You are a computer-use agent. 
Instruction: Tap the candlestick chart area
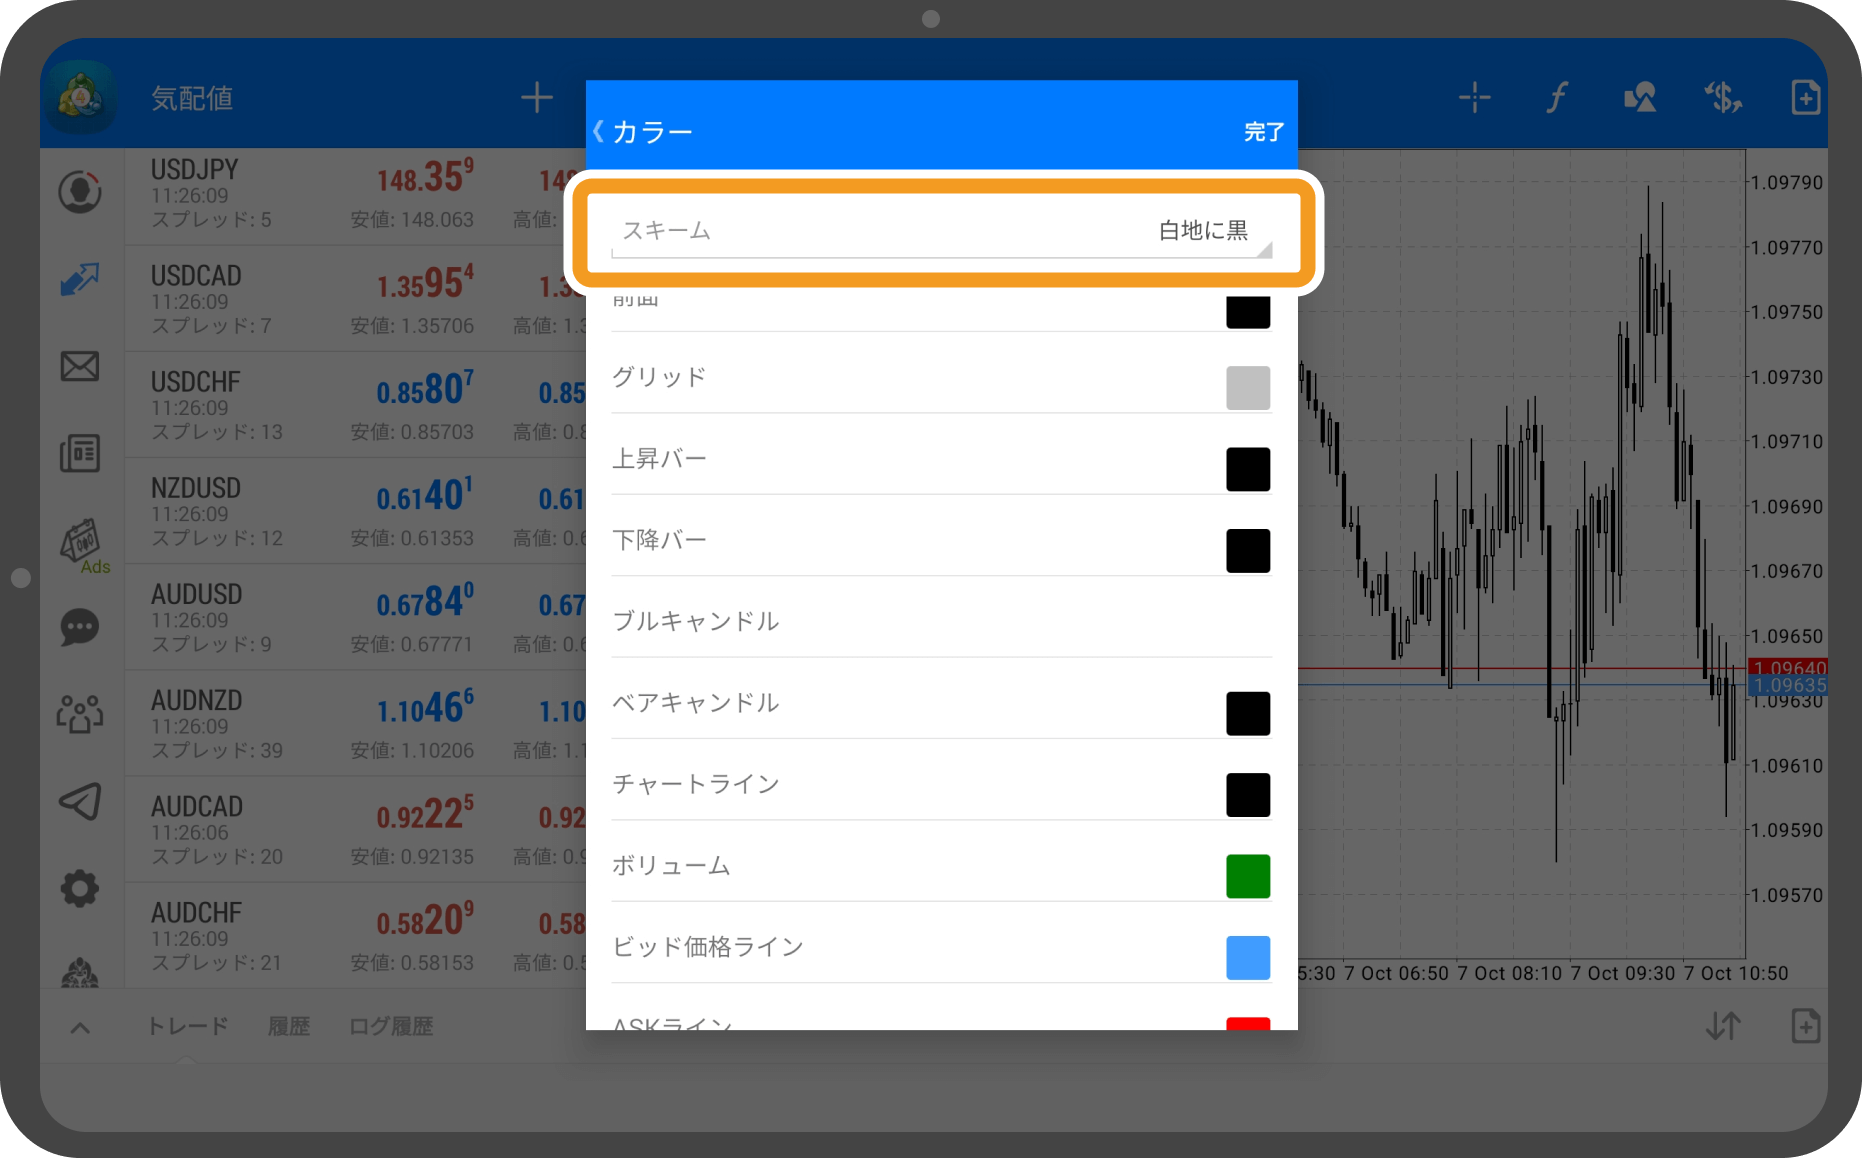1521,554
